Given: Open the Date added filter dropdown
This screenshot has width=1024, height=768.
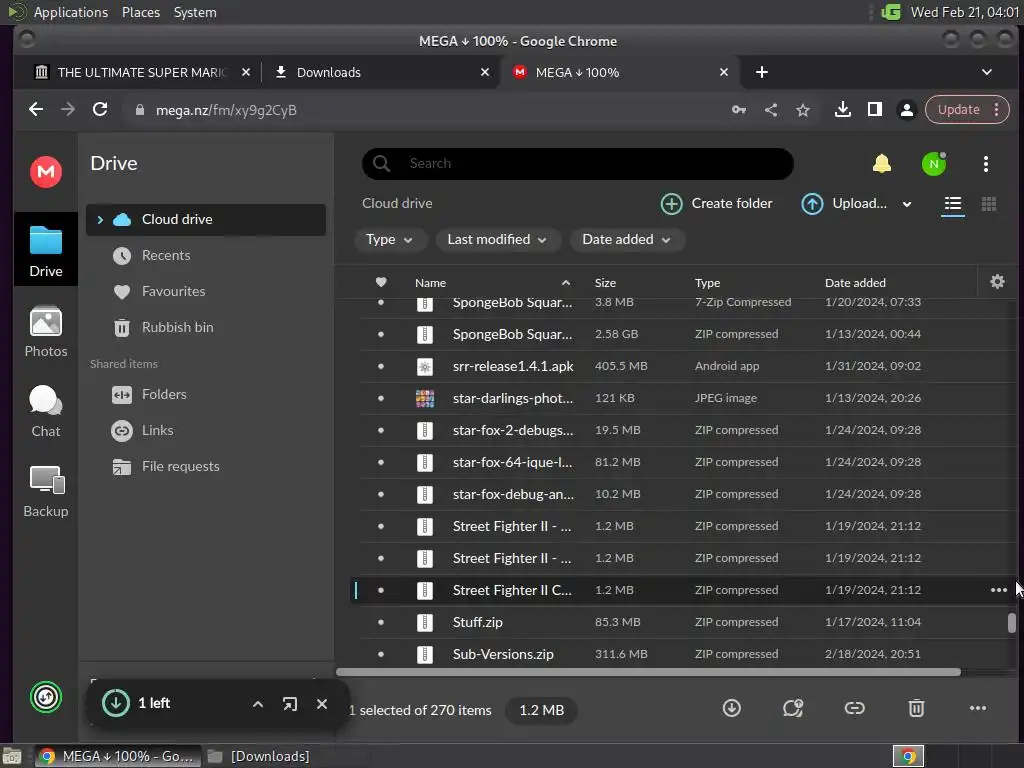Looking at the screenshot, I should tap(627, 240).
